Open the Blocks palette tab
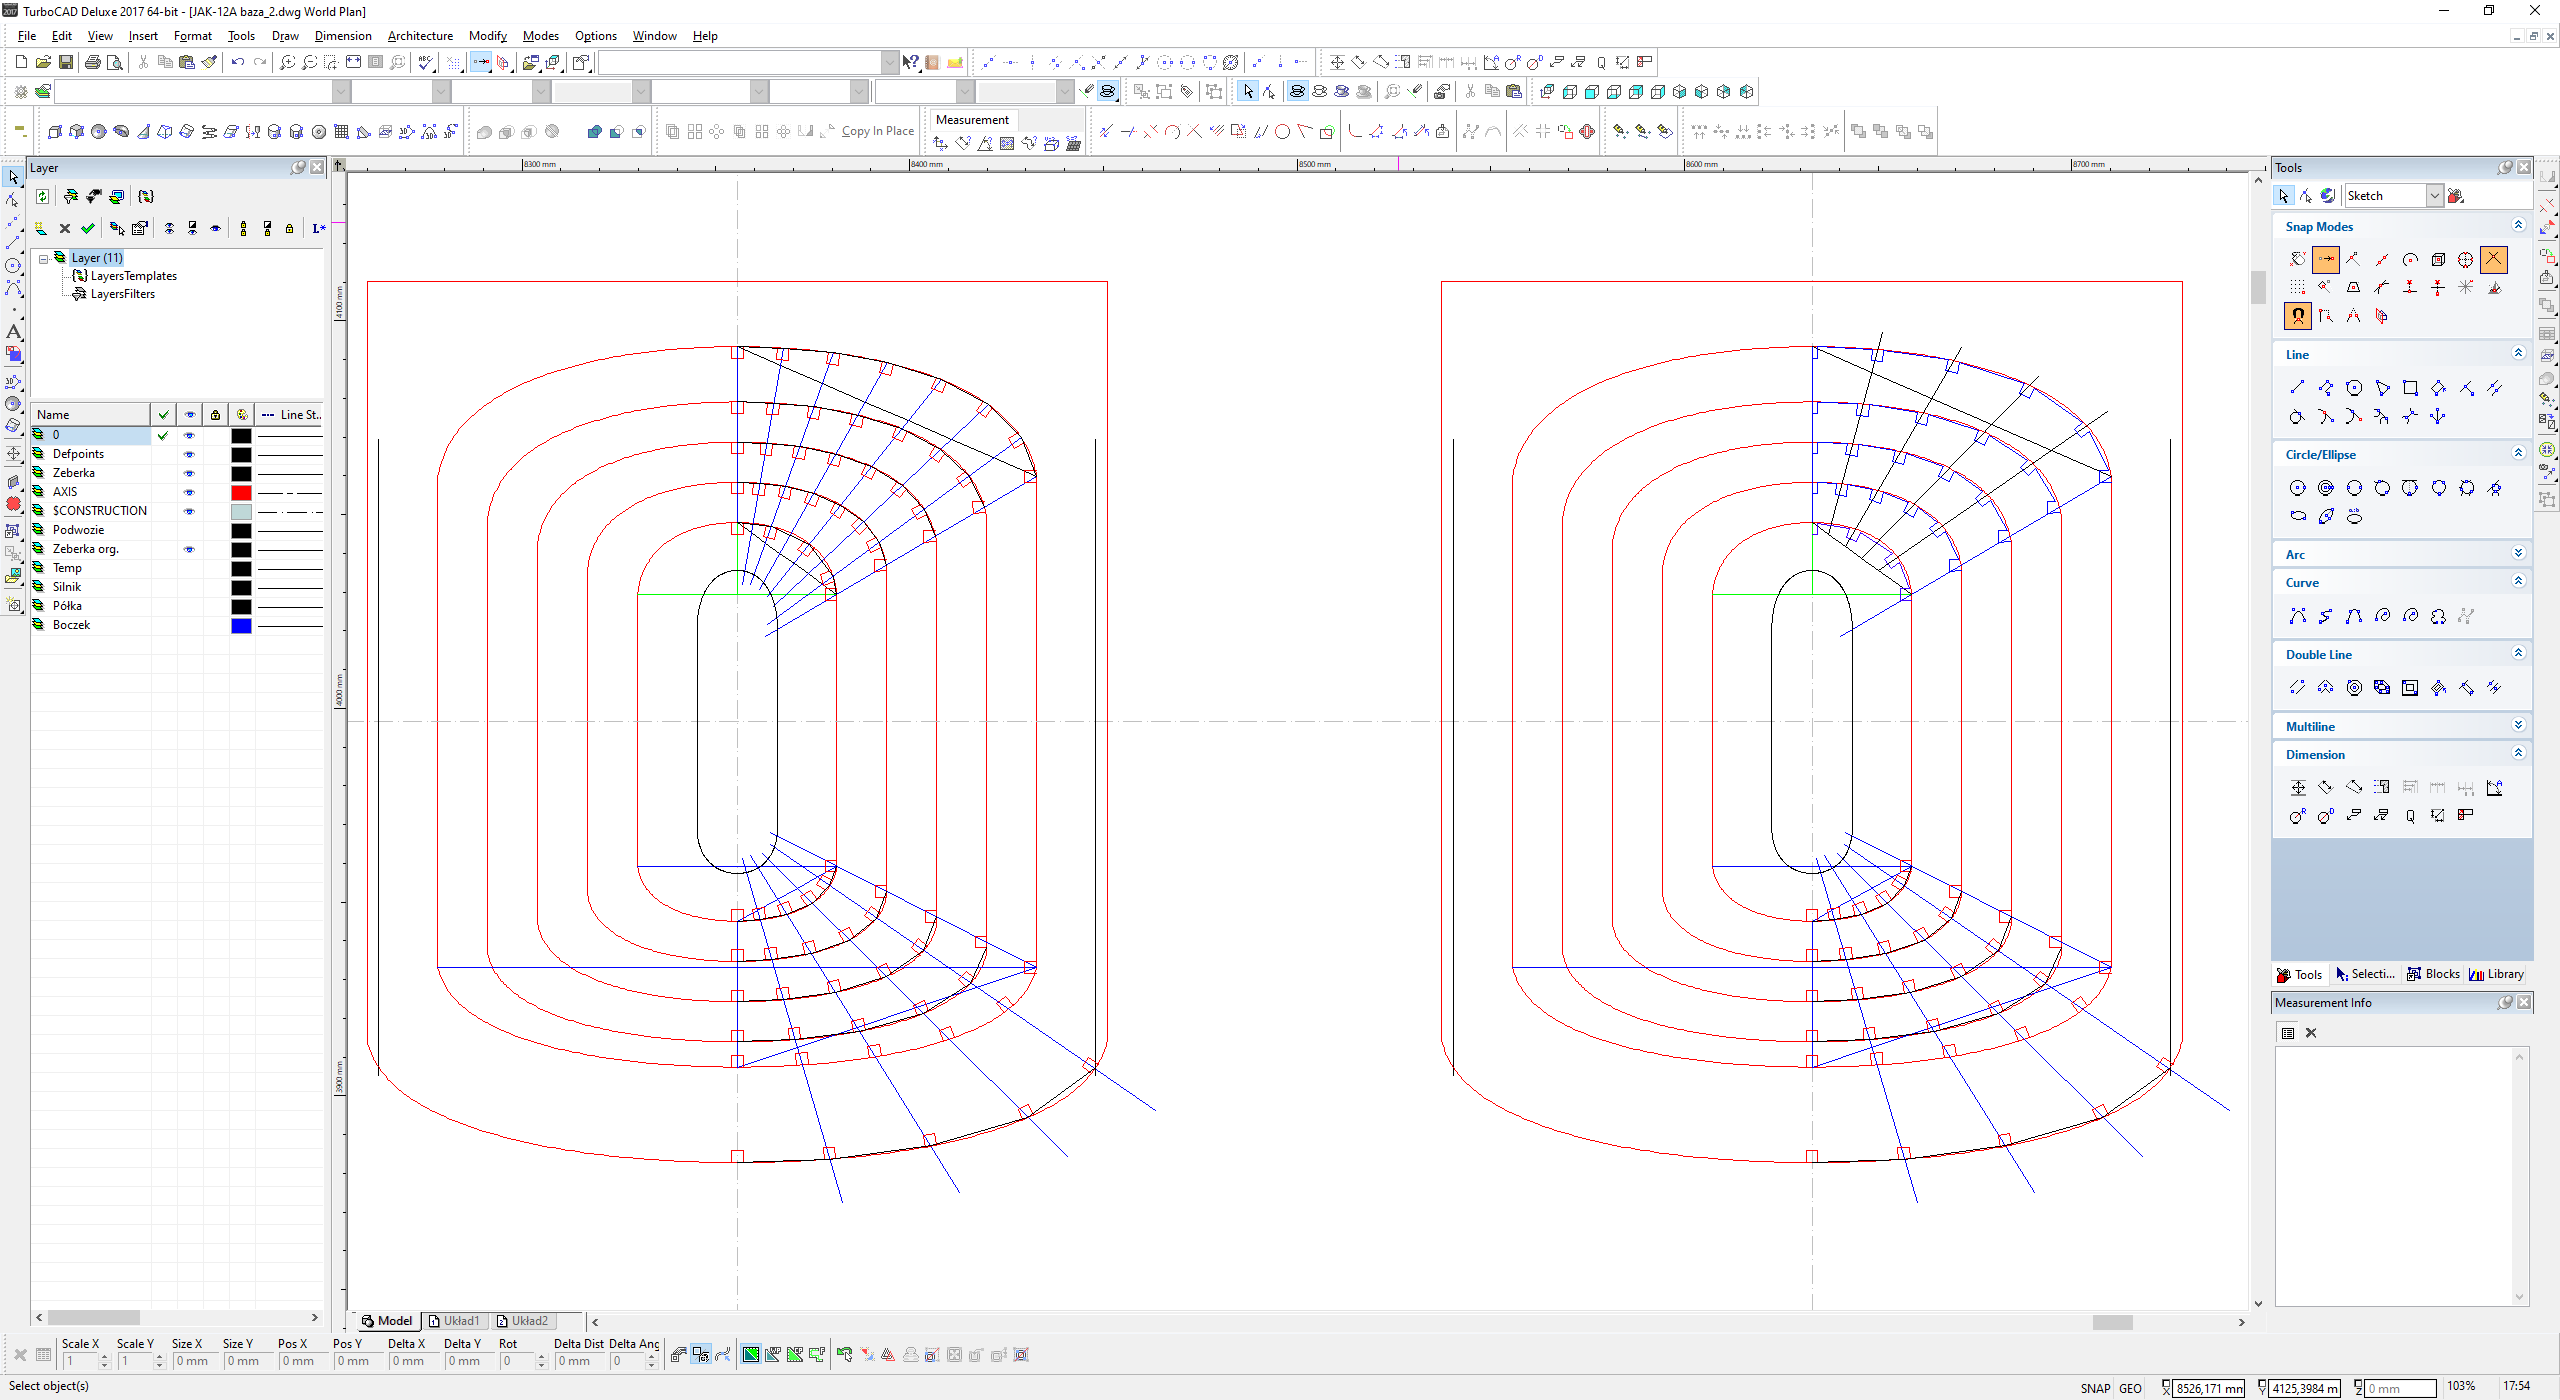This screenshot has height=1400, width=2560. (x=2433, y=974)
